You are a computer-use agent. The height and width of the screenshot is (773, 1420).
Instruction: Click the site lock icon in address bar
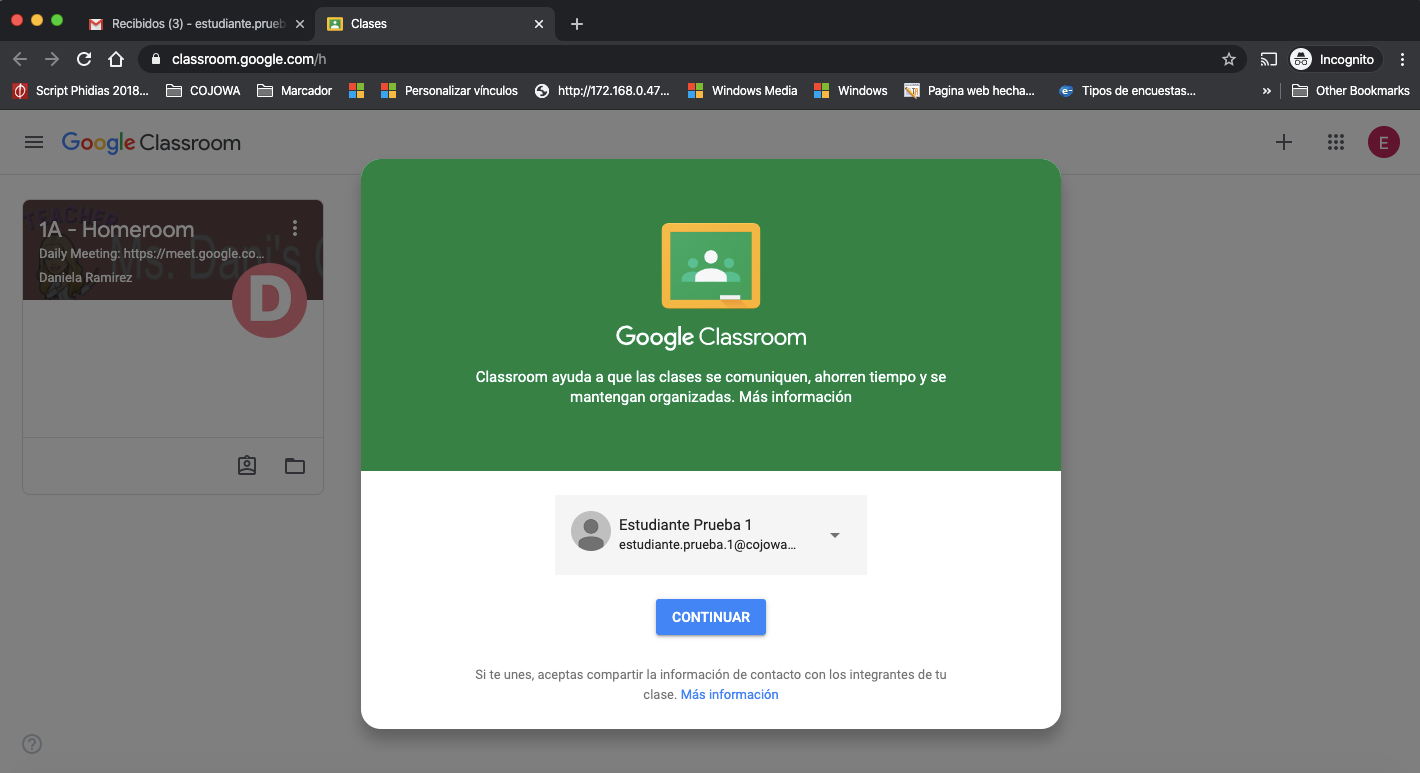point(155,59)
